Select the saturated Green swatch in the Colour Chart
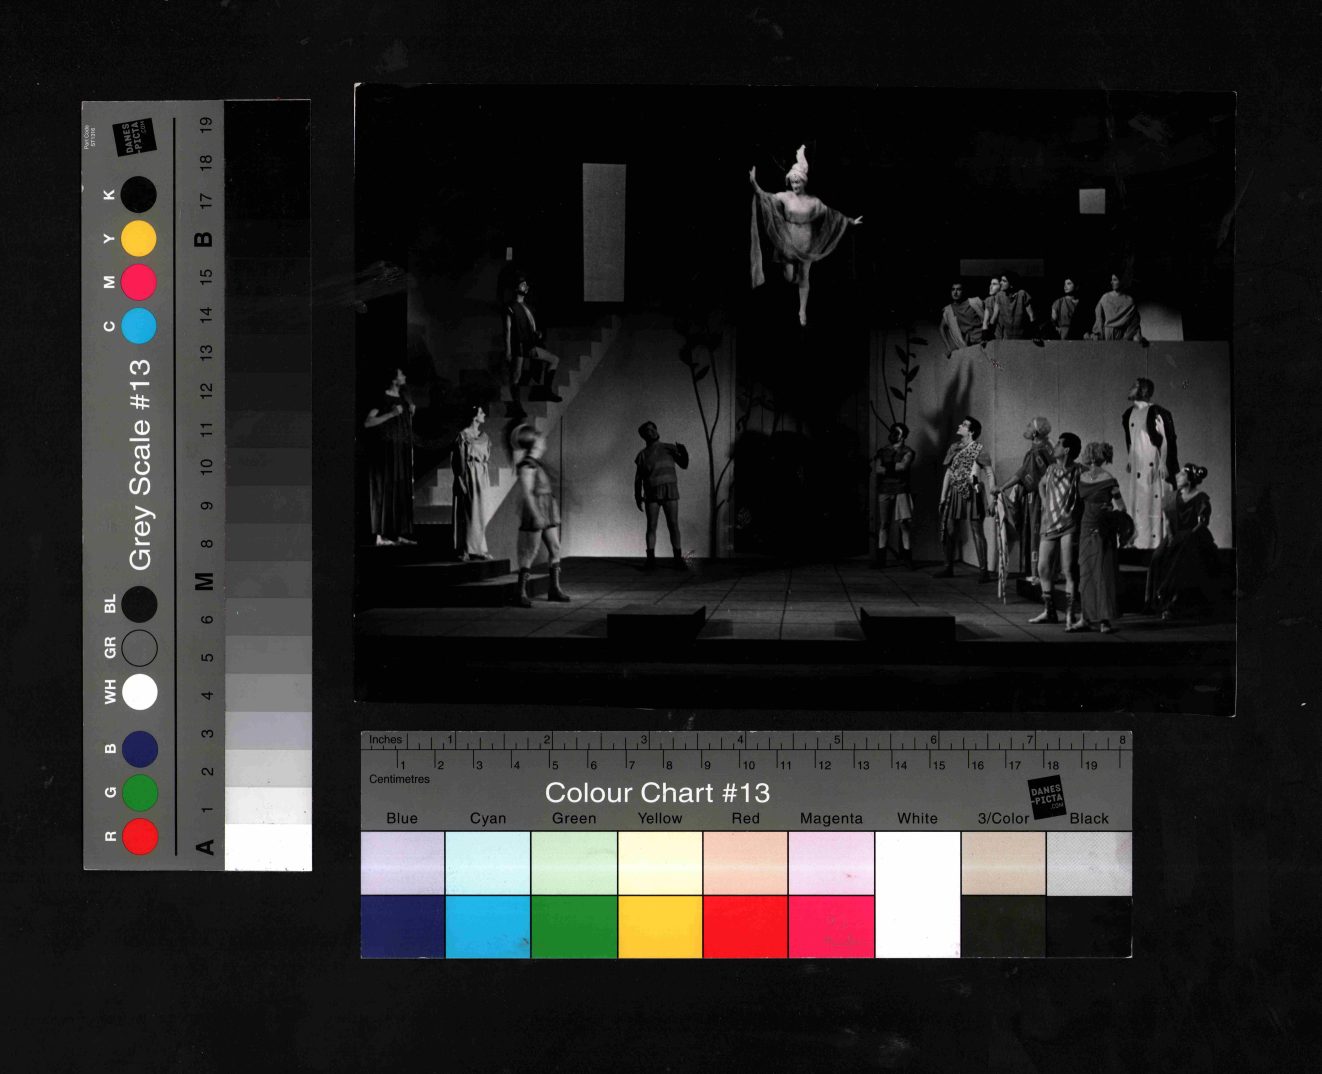Viewport: 1322px width, 1074px height. [x=574, y=927]
